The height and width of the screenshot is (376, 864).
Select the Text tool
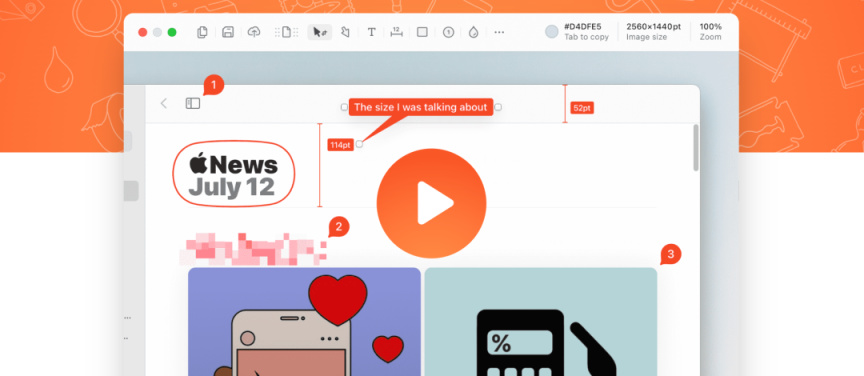click(371, 32)
